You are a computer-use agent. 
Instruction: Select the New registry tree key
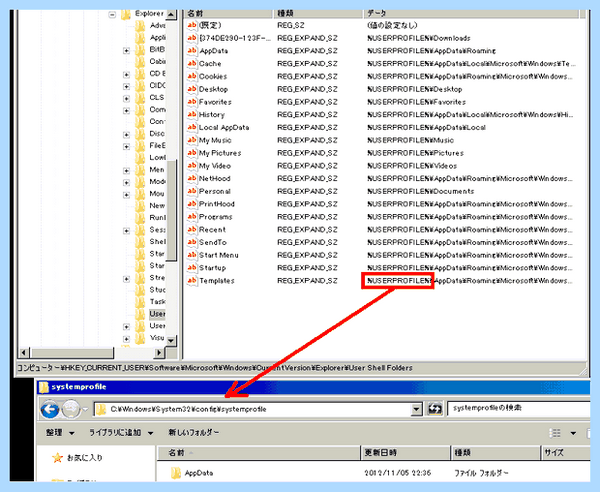[157, 206]
